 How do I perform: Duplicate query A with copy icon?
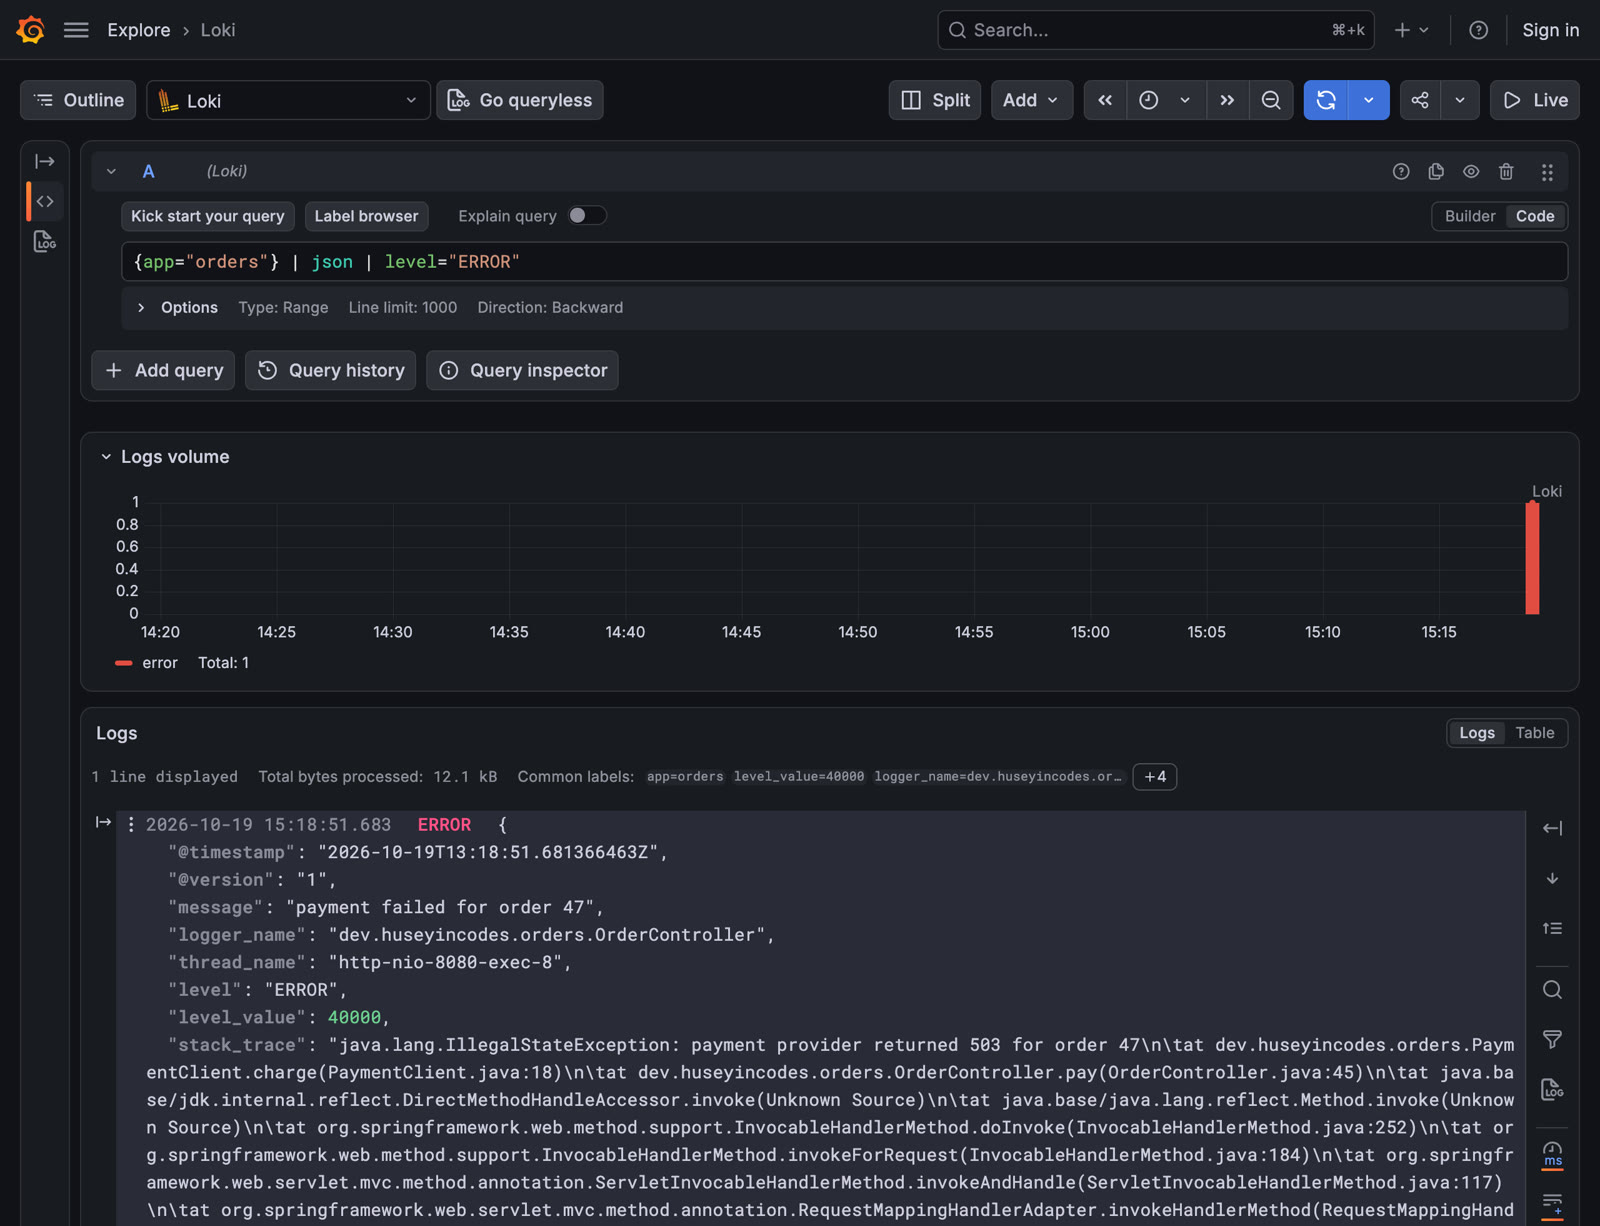tap(1436, 171)
